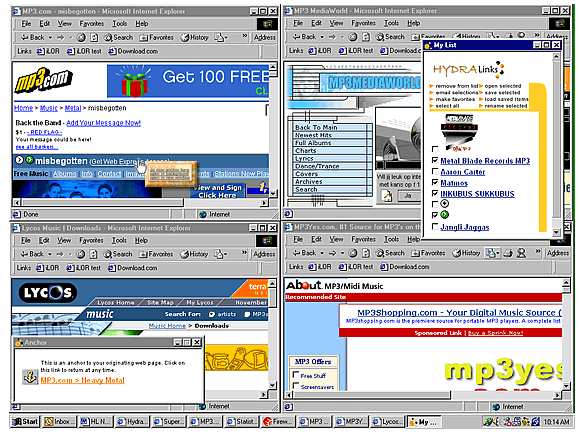Click Stop icon in MP3Yes window toolbar
Viewport: 580px width, 435px height.
click(x=353, y=253)
